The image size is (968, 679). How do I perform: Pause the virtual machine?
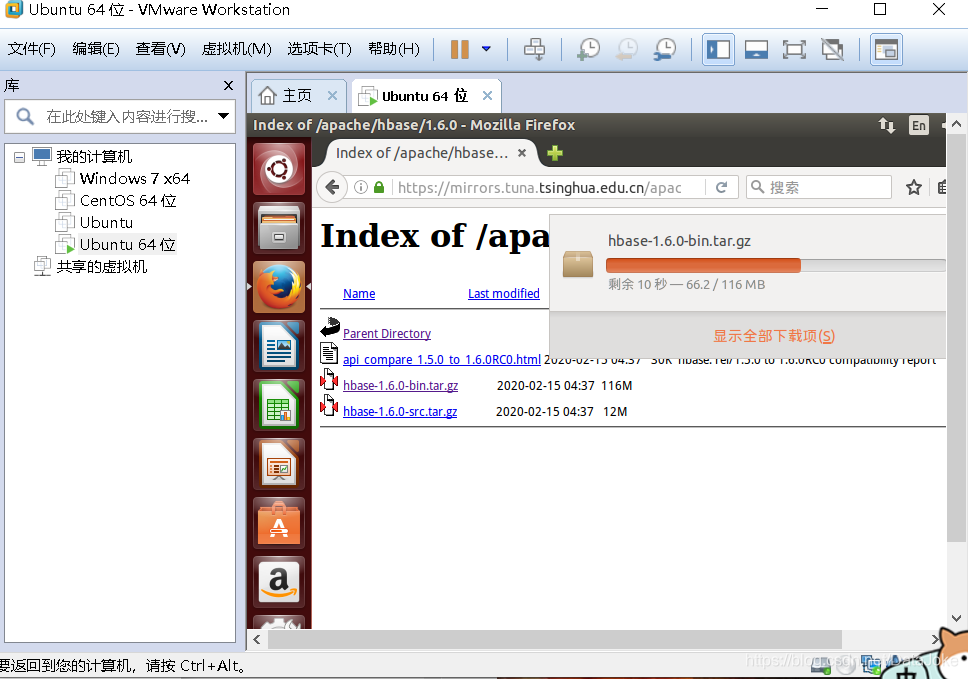[x=459, y=49]
